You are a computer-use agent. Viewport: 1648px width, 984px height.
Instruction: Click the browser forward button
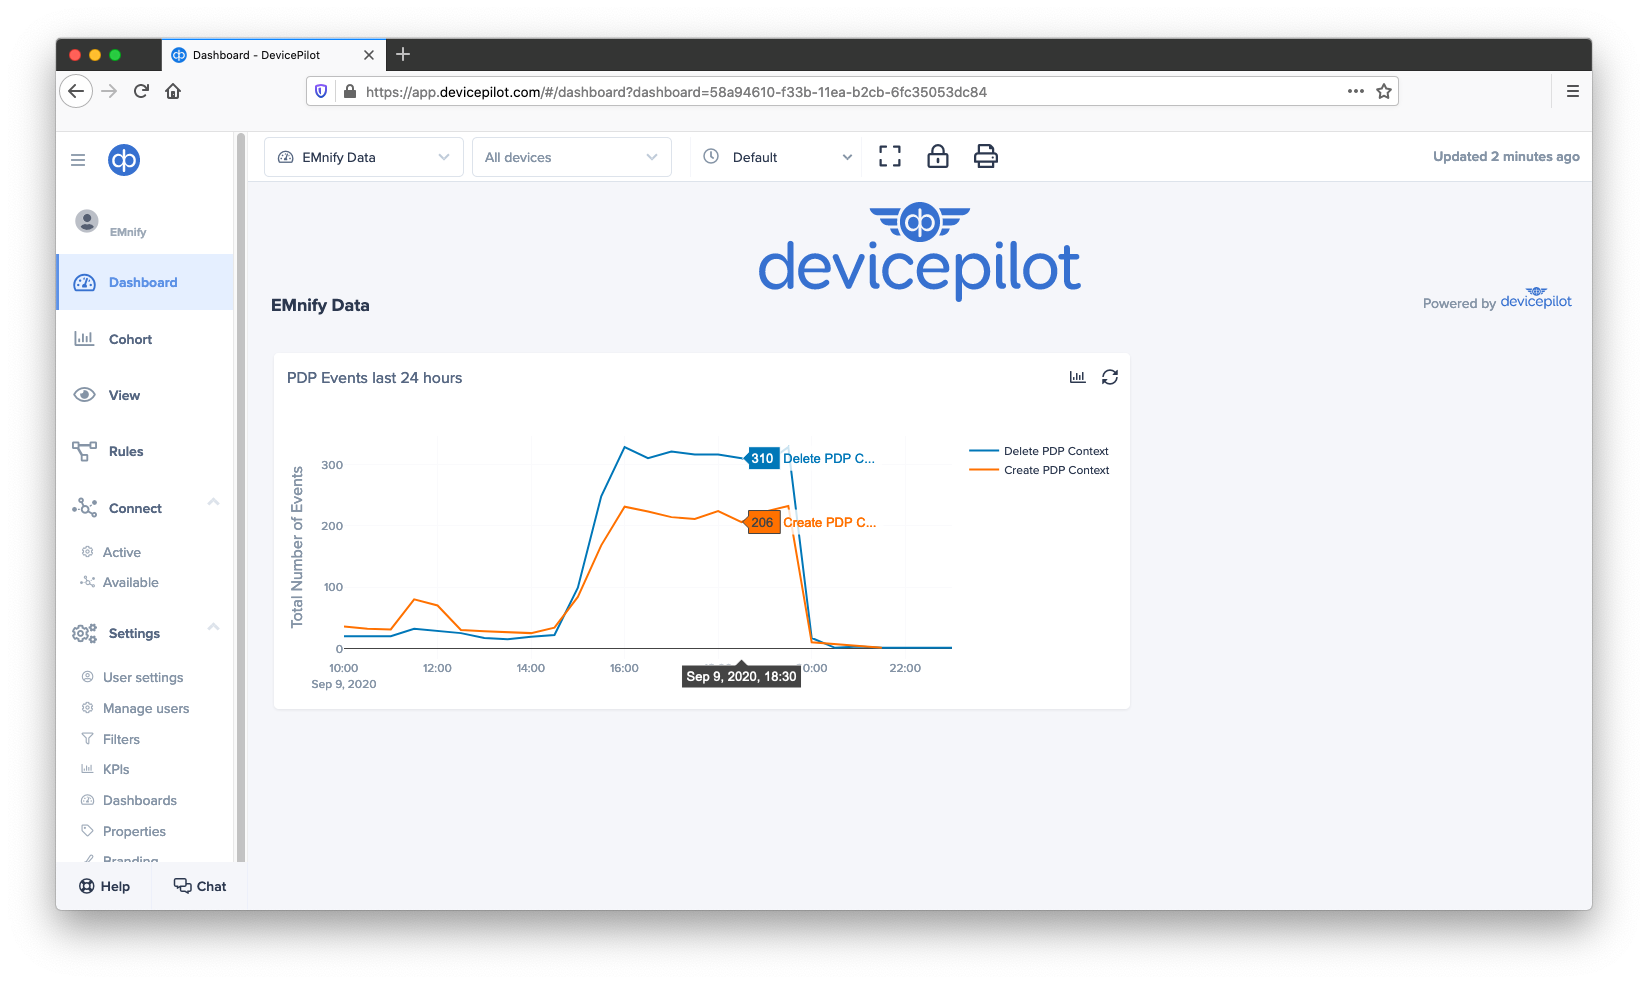110,91
